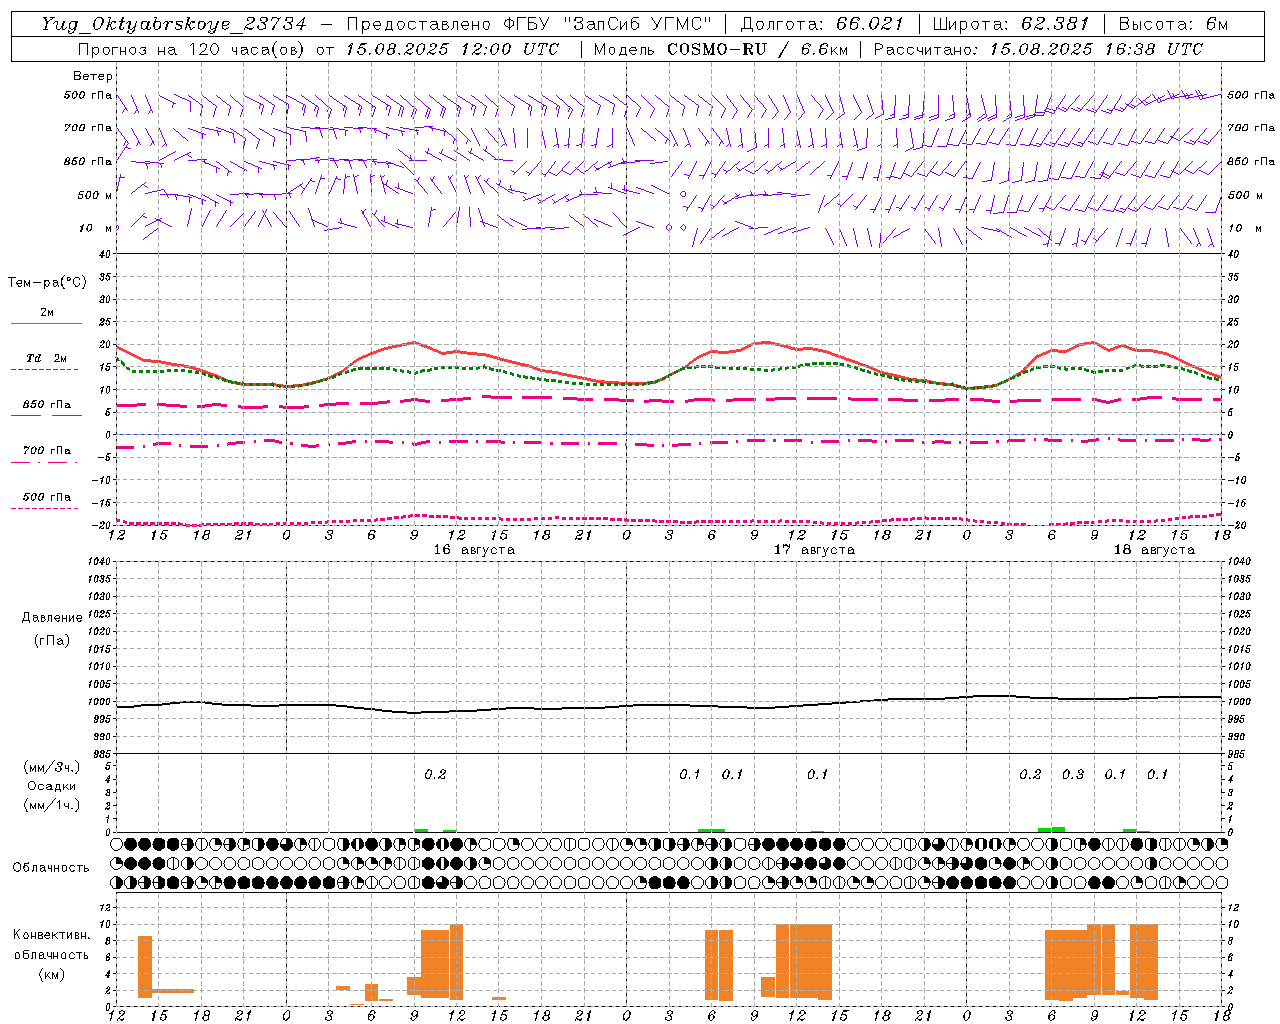Click the (км) unit label

[51, 975]
